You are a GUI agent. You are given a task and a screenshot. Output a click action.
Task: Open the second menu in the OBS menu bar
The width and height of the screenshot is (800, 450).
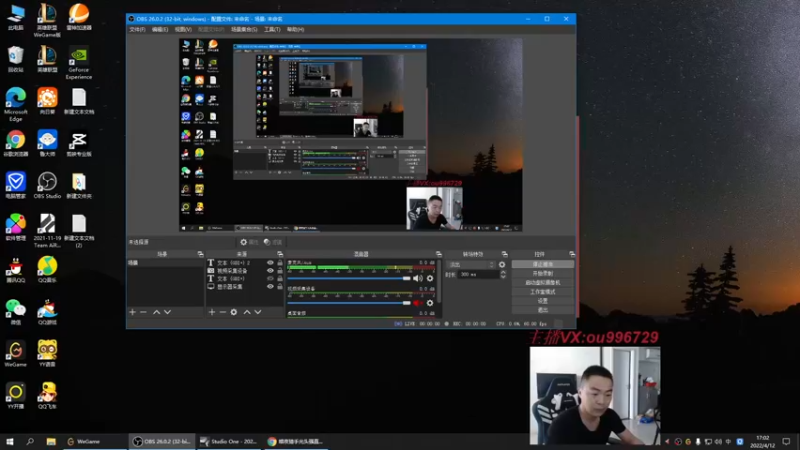(x=160, y=30)
